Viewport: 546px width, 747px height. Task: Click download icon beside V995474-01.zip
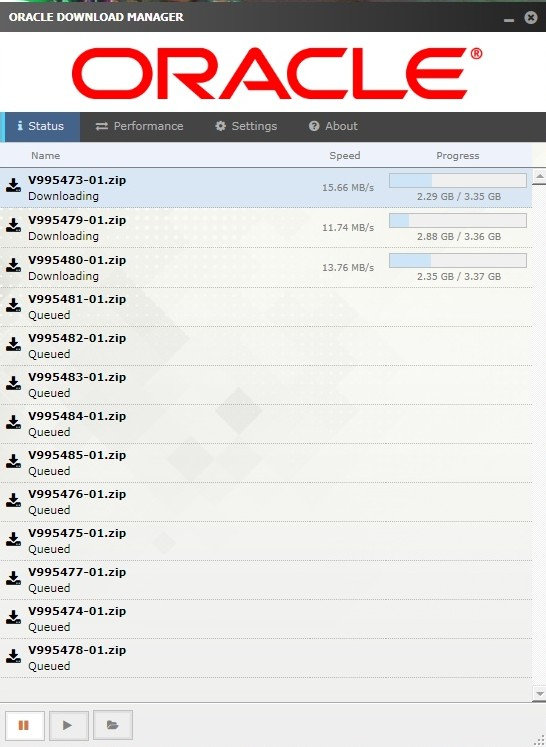coord(13,617)
